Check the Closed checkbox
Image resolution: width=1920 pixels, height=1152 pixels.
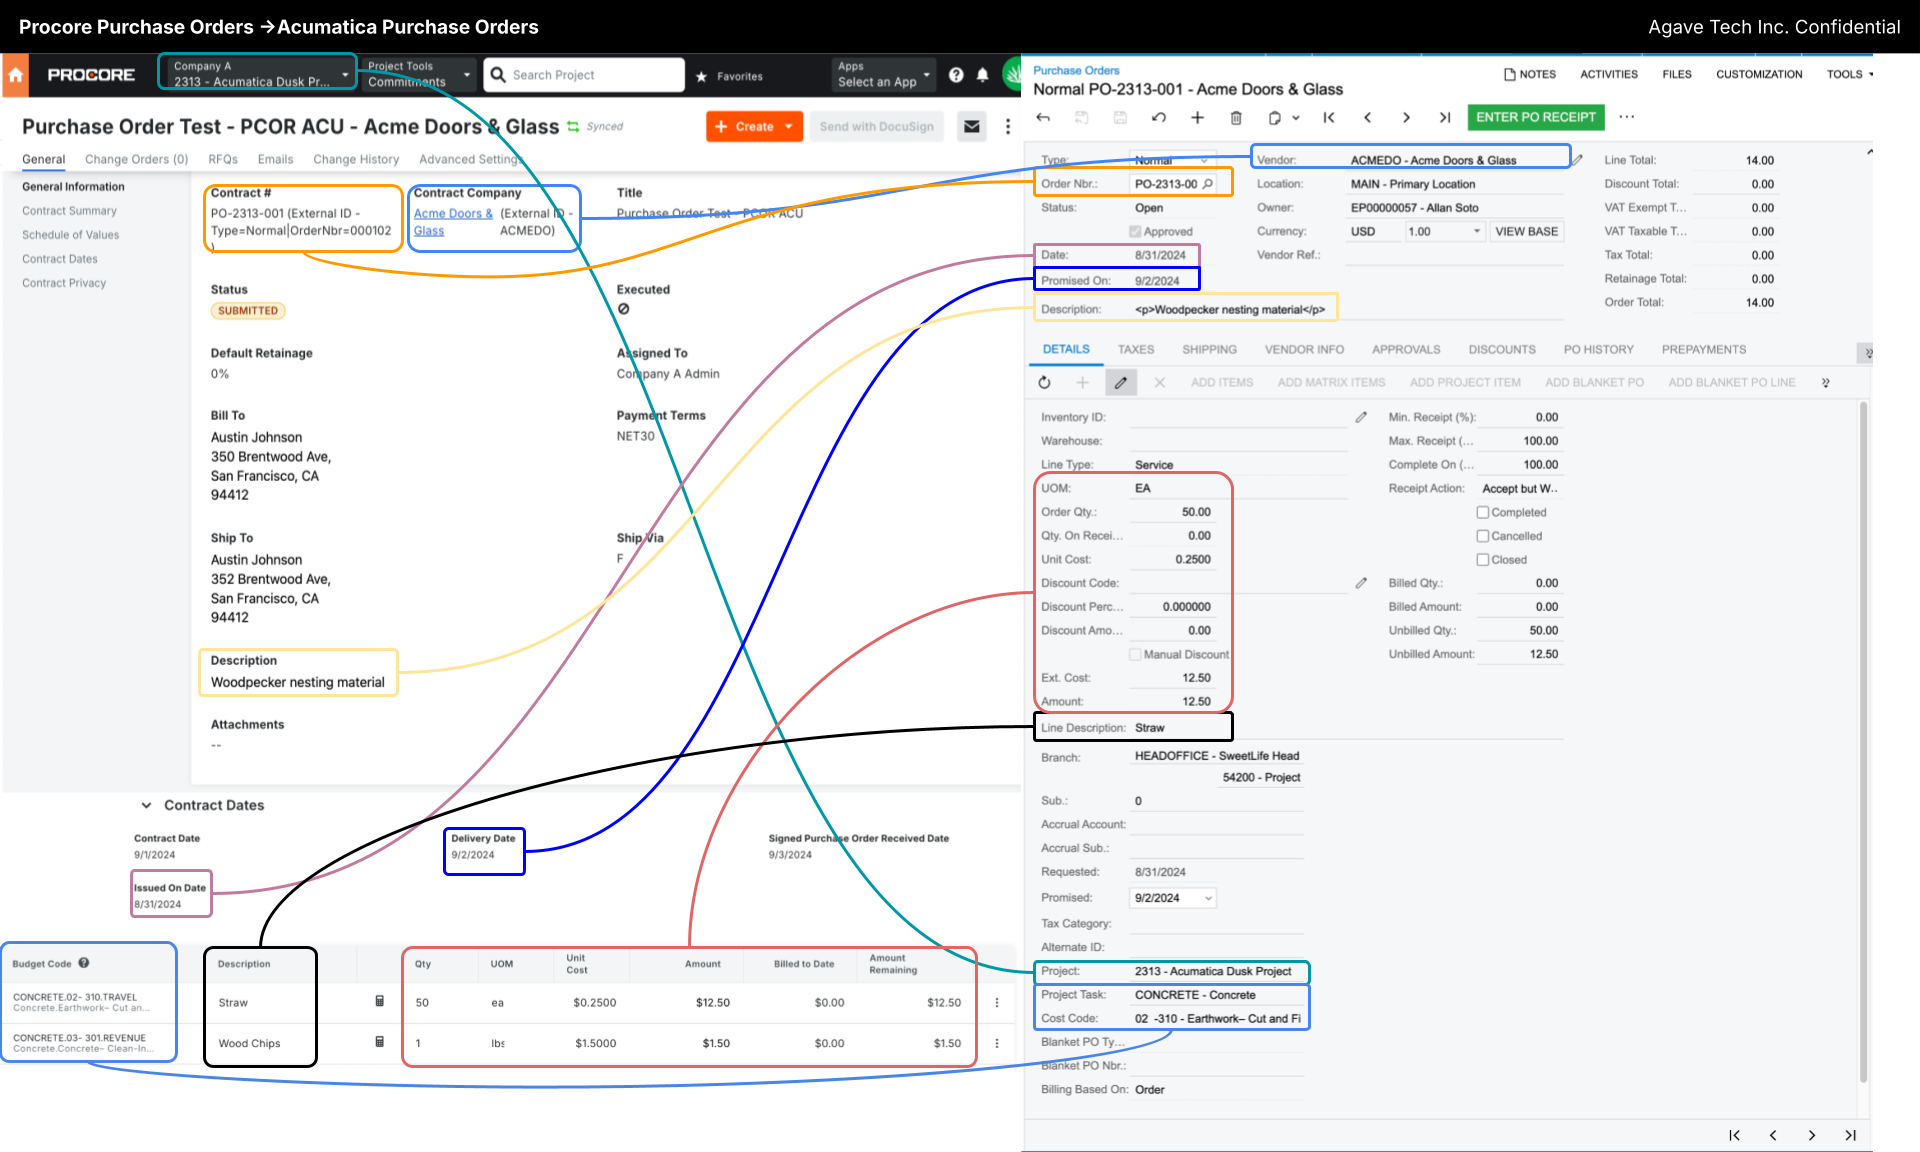(x=1483, y=560)
